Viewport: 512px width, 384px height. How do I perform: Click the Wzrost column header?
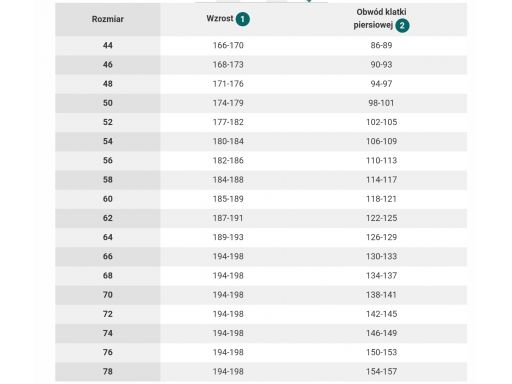220,18
